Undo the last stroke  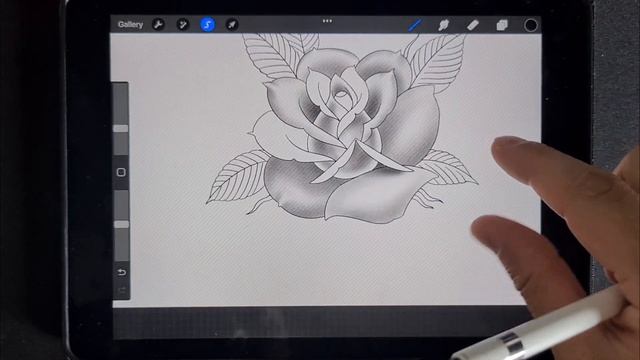(x=122, y=272)
